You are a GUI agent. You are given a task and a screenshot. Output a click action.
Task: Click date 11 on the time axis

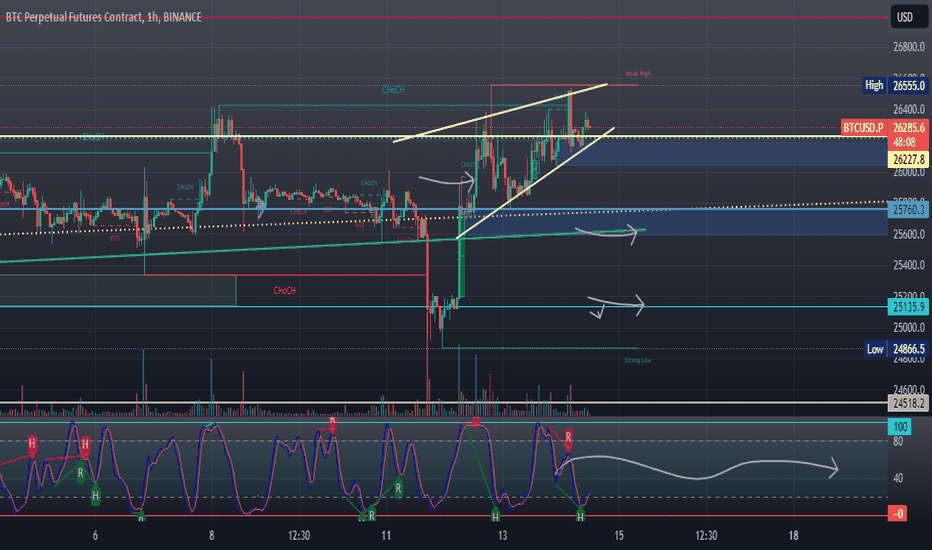tap(386, 536)
